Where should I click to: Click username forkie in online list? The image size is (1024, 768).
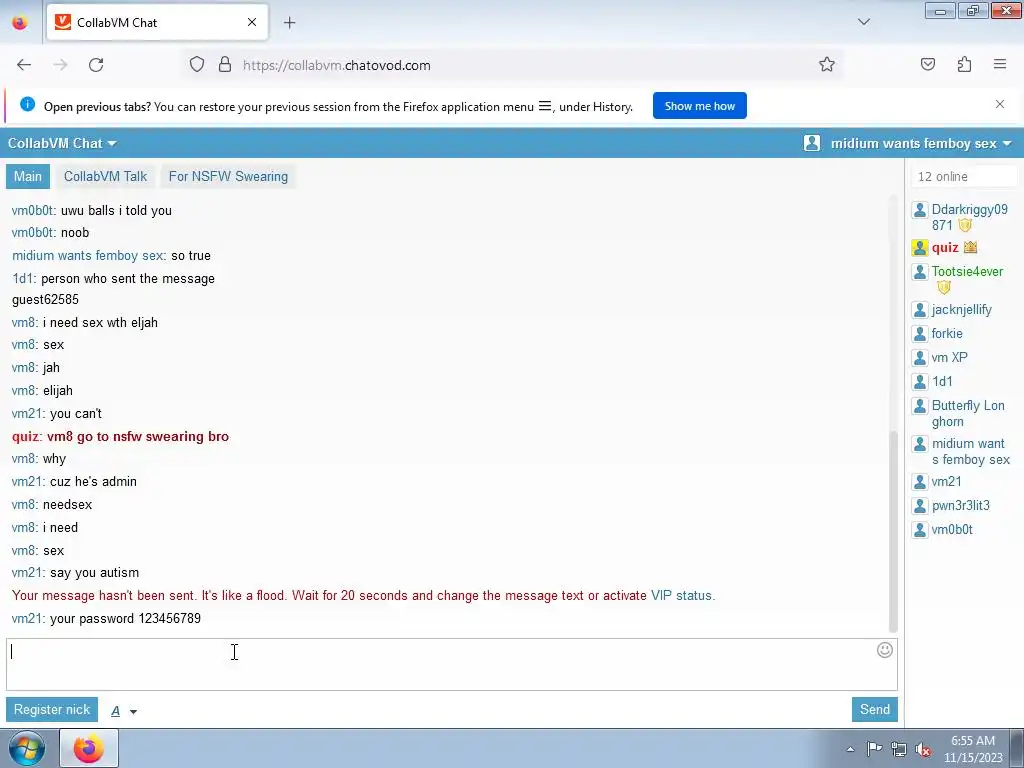(x=947, y=334)
